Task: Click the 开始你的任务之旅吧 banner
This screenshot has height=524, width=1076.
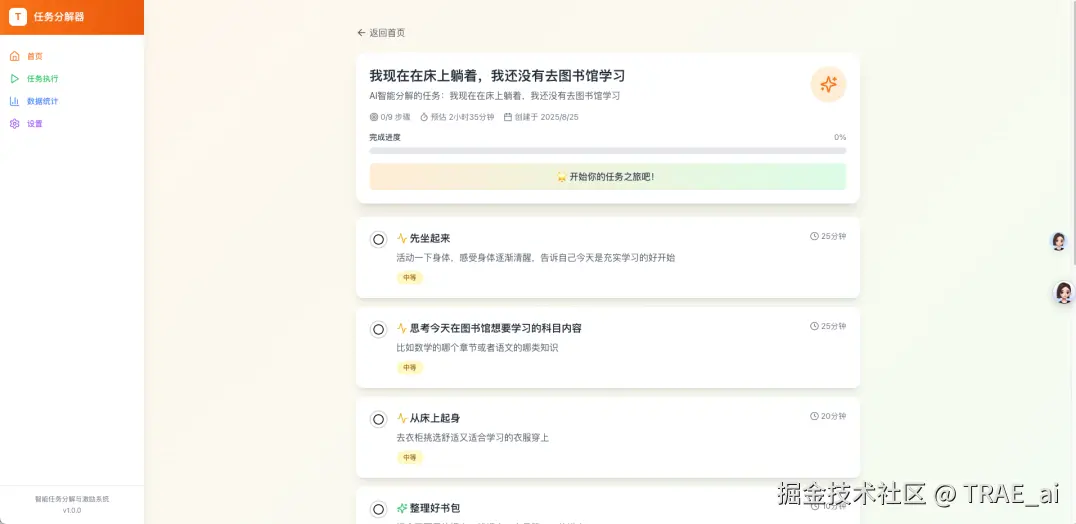Action: tap(607, 177)
